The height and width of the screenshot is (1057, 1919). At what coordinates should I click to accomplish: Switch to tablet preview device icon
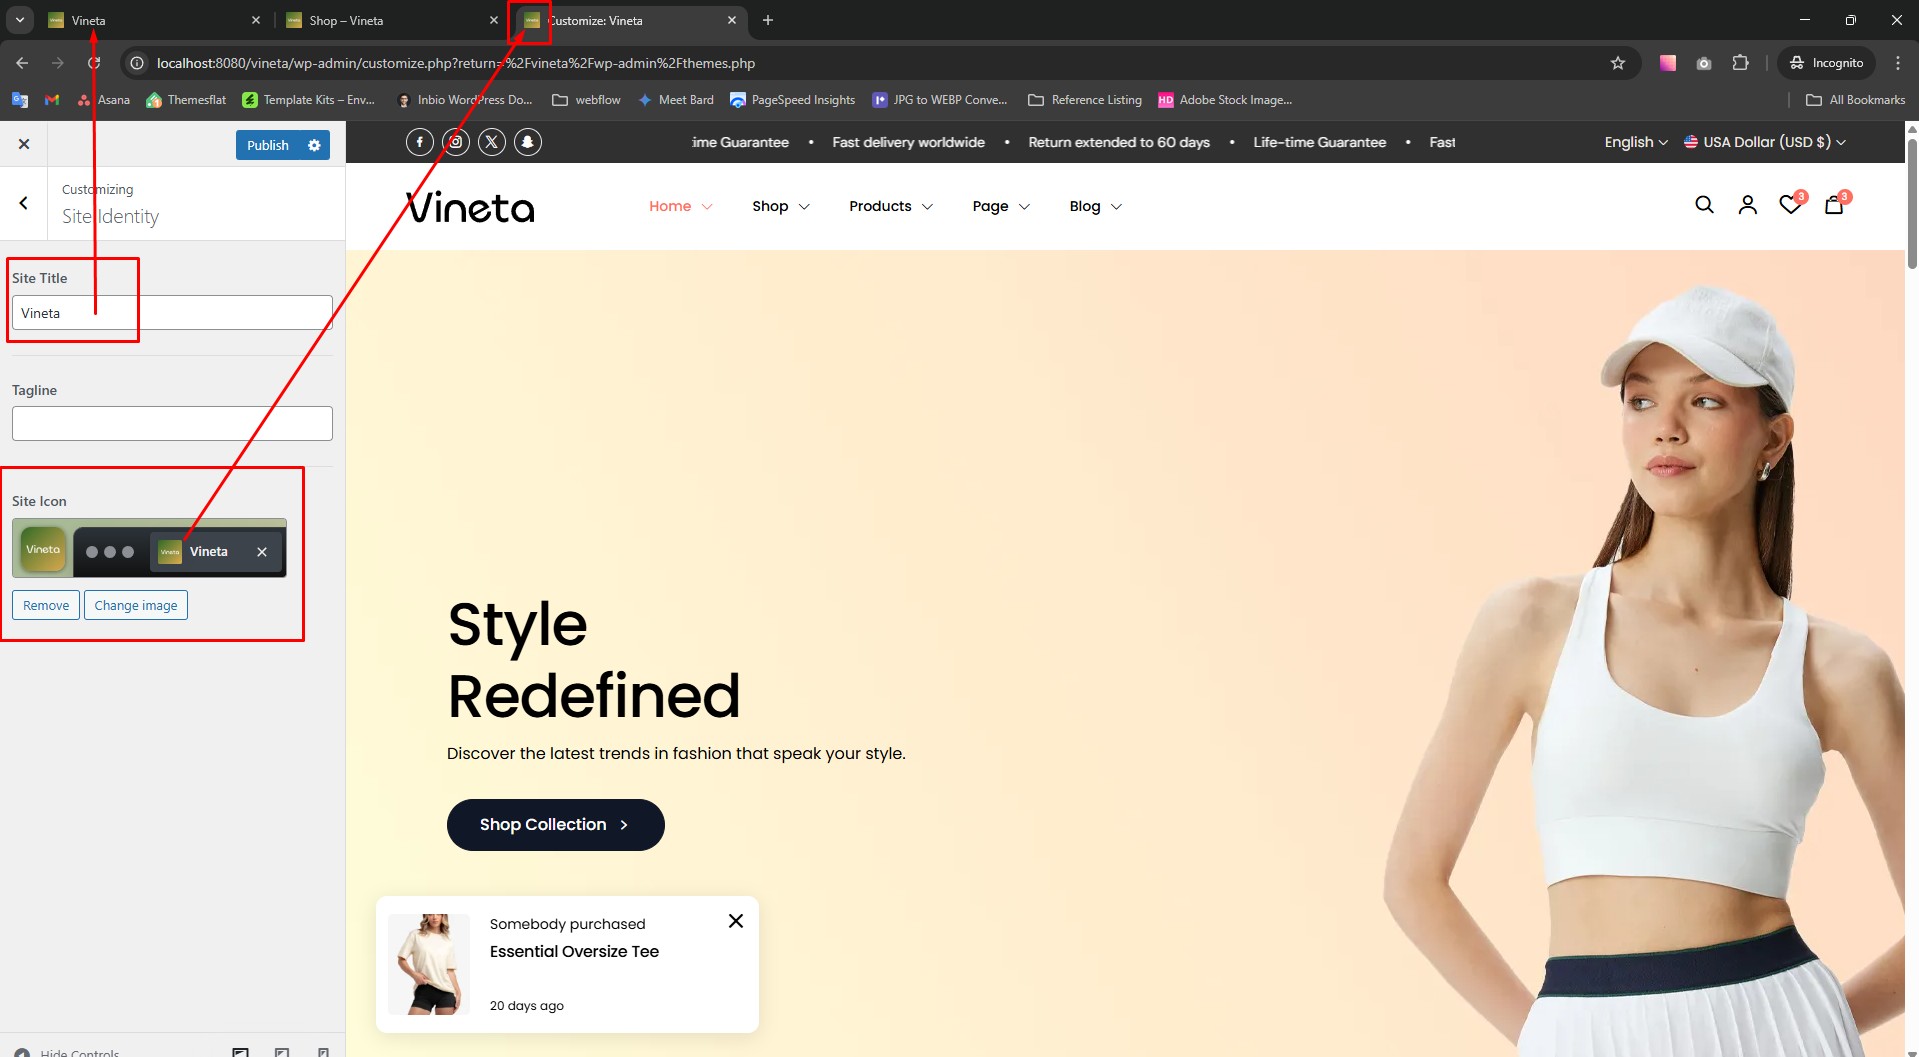282,1052
